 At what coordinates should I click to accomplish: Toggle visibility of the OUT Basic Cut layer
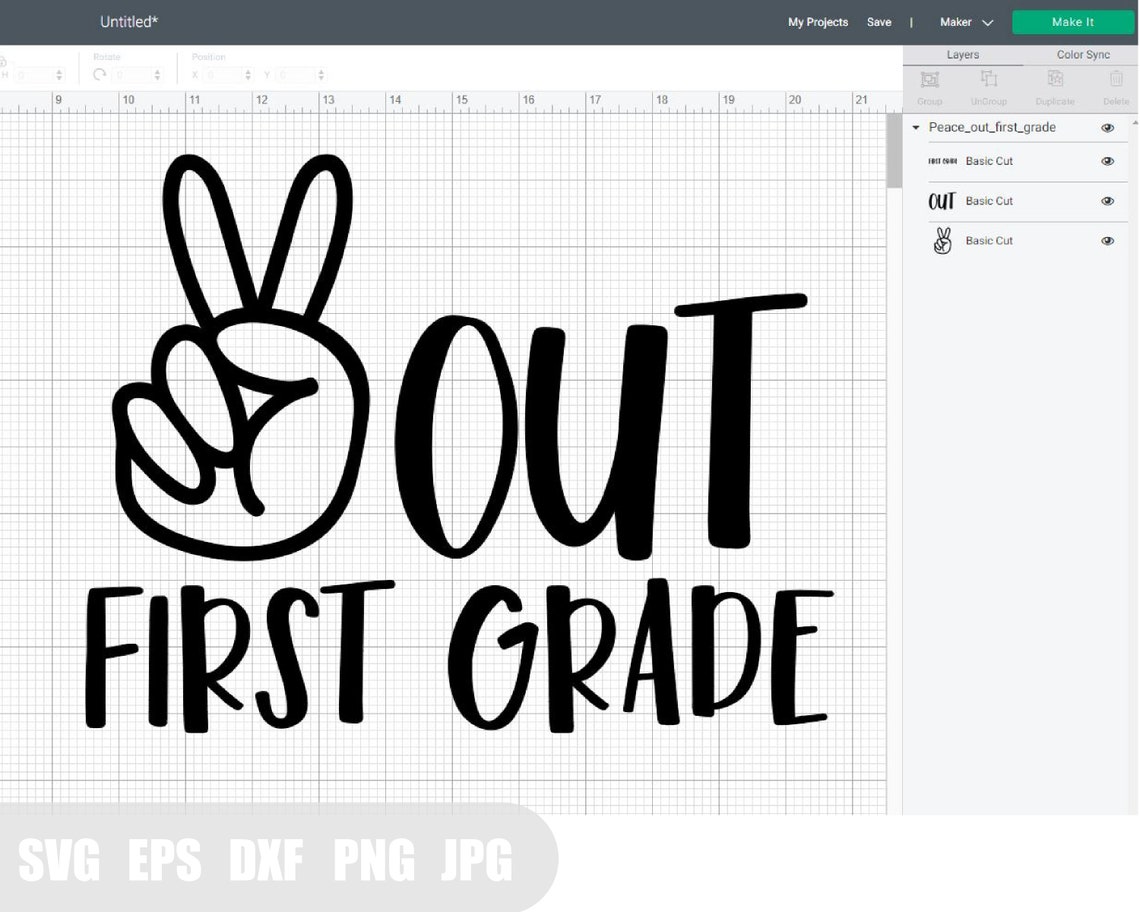pos(1107,200)
